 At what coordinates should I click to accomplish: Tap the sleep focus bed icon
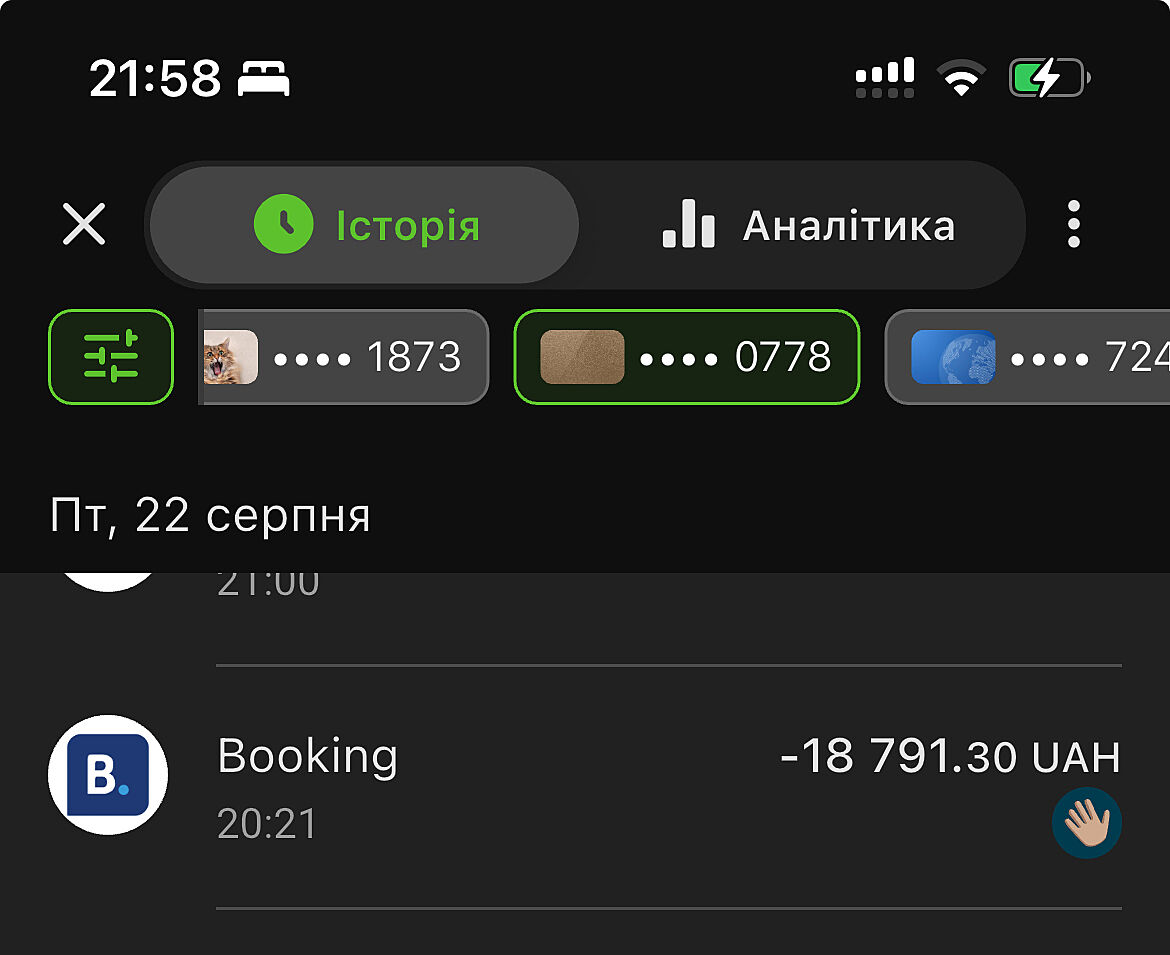(x=263, y=78)
